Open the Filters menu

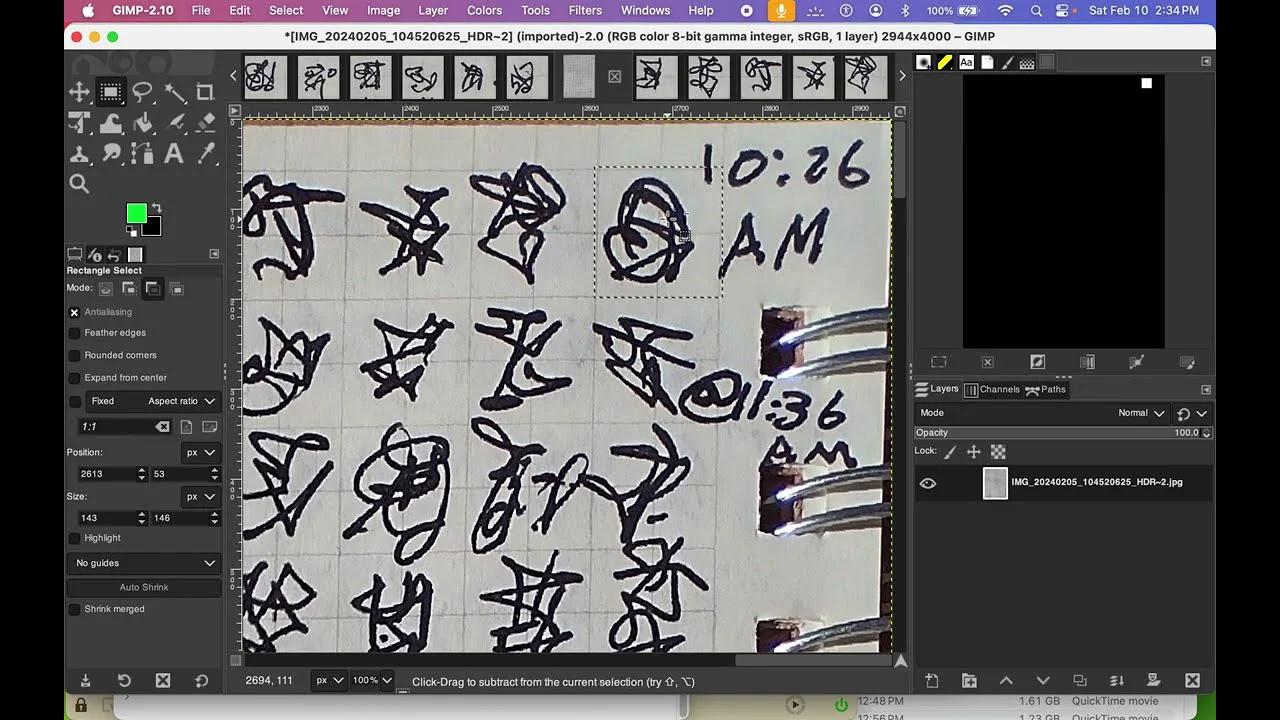[x=585, y=10]
